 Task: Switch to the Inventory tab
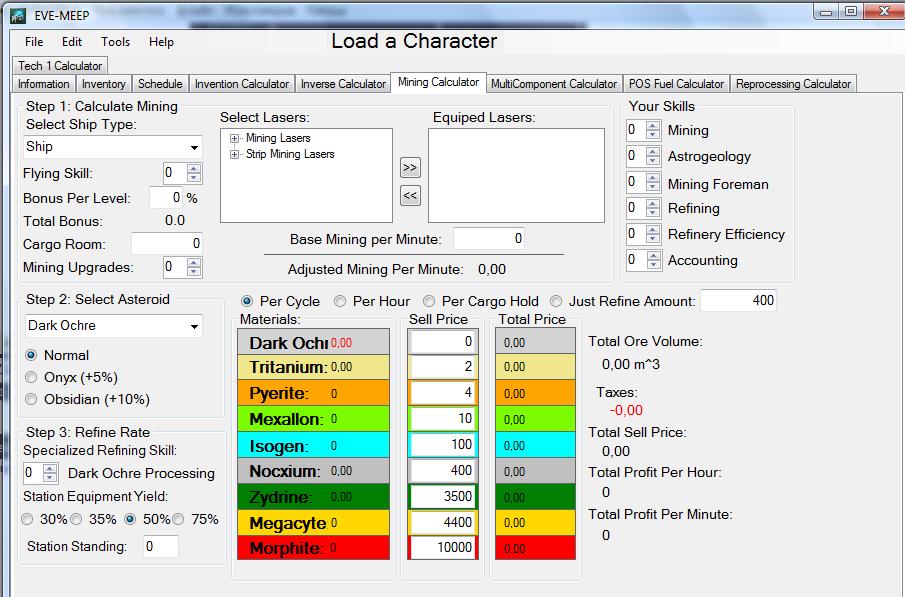(103, 84)
